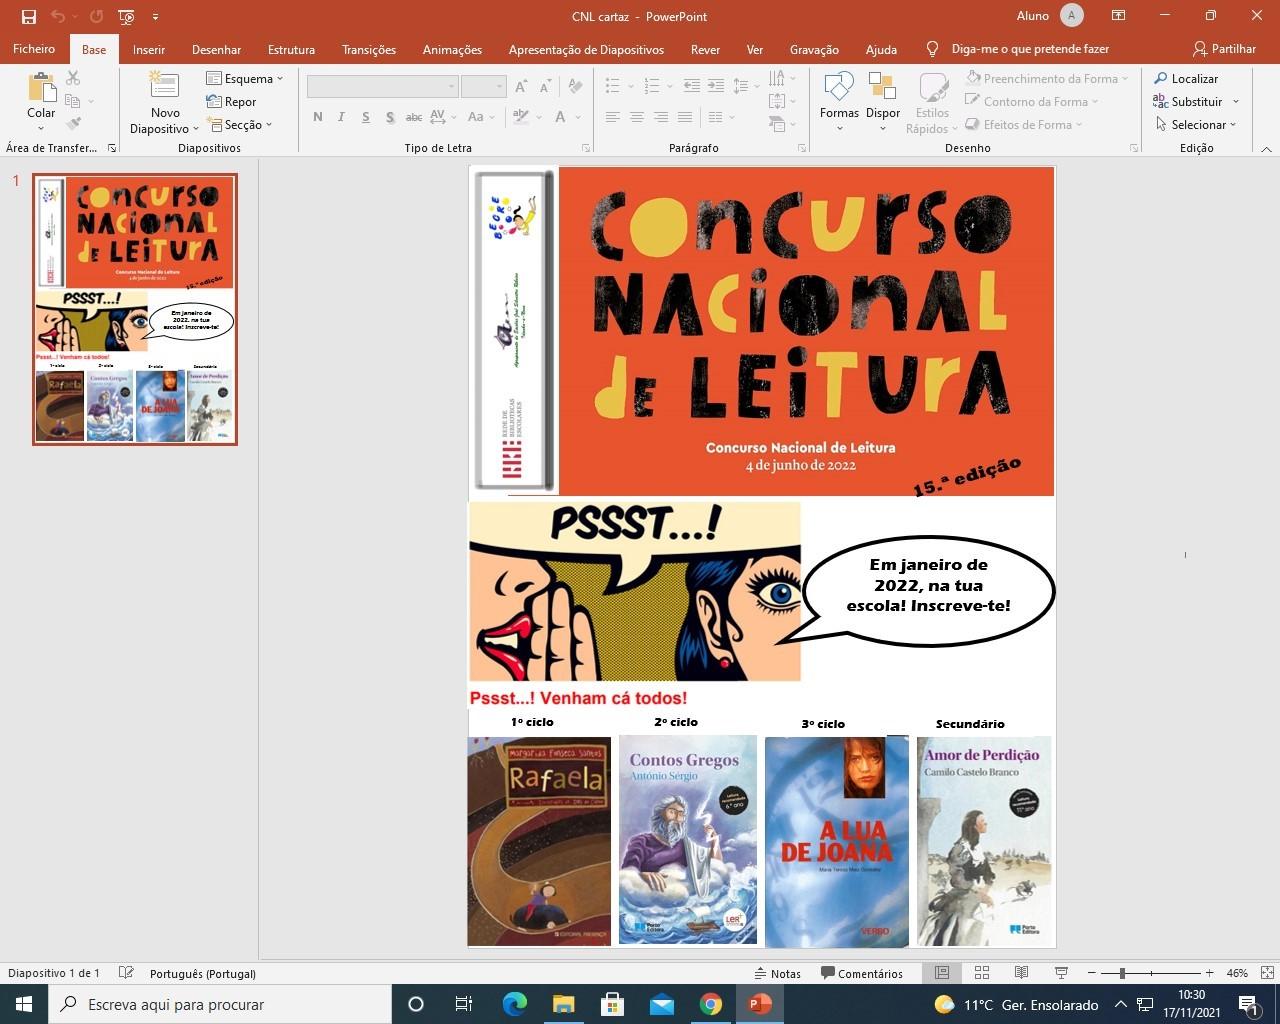Start Slide Show from status bar icon
Viewport: 1280px width, 1024px height.
click(x=1061, y=973)
